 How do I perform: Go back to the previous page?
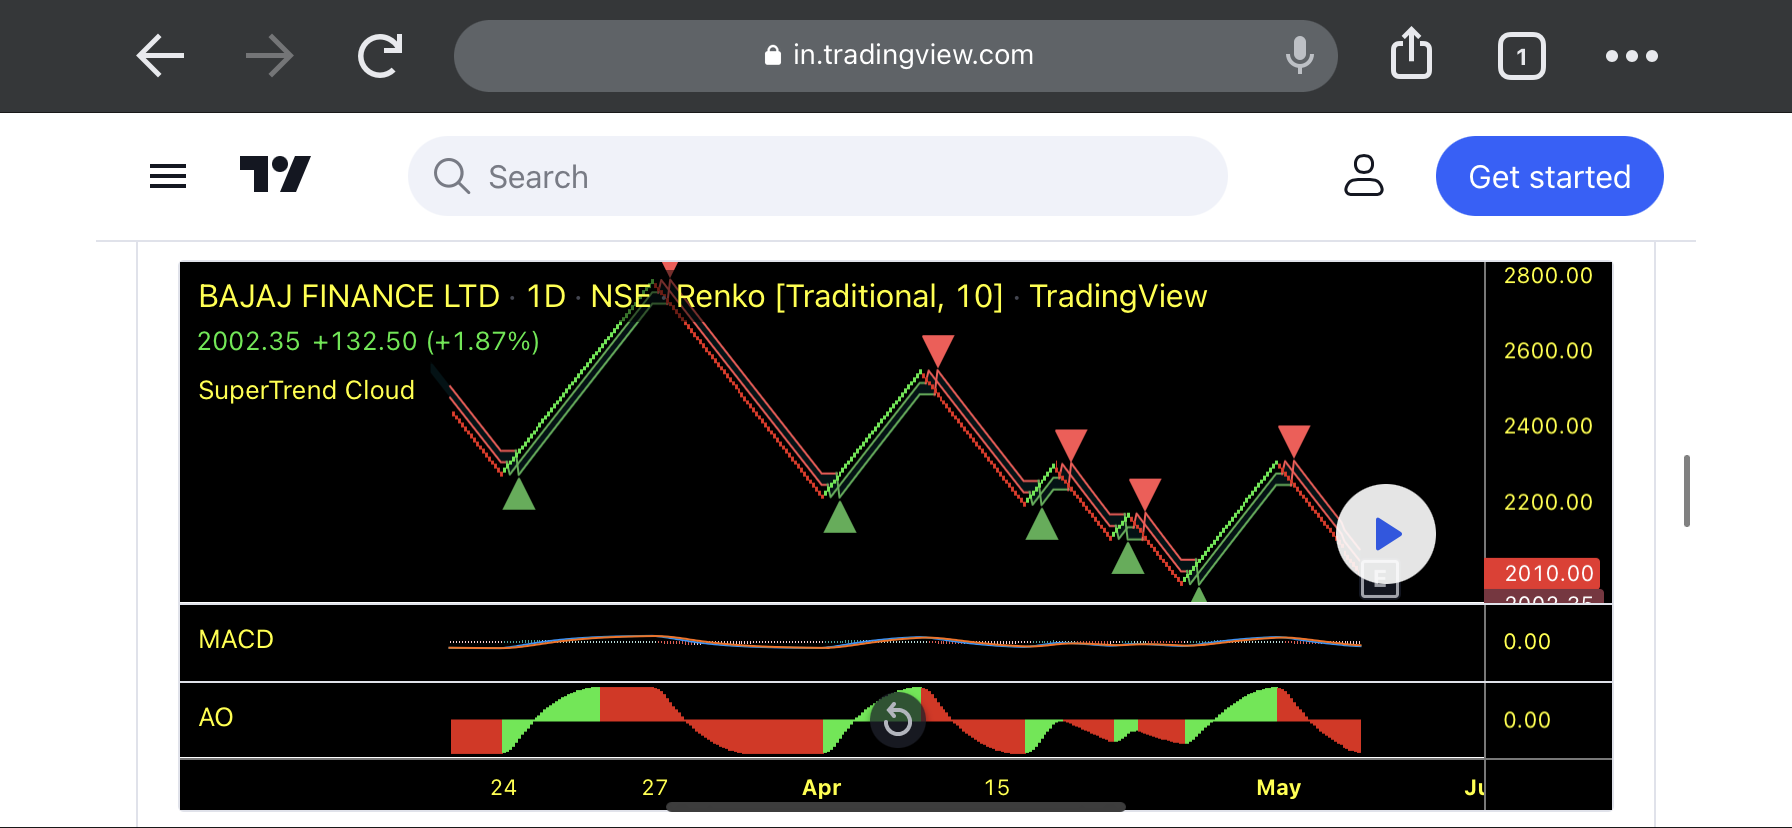click(160, 56)
